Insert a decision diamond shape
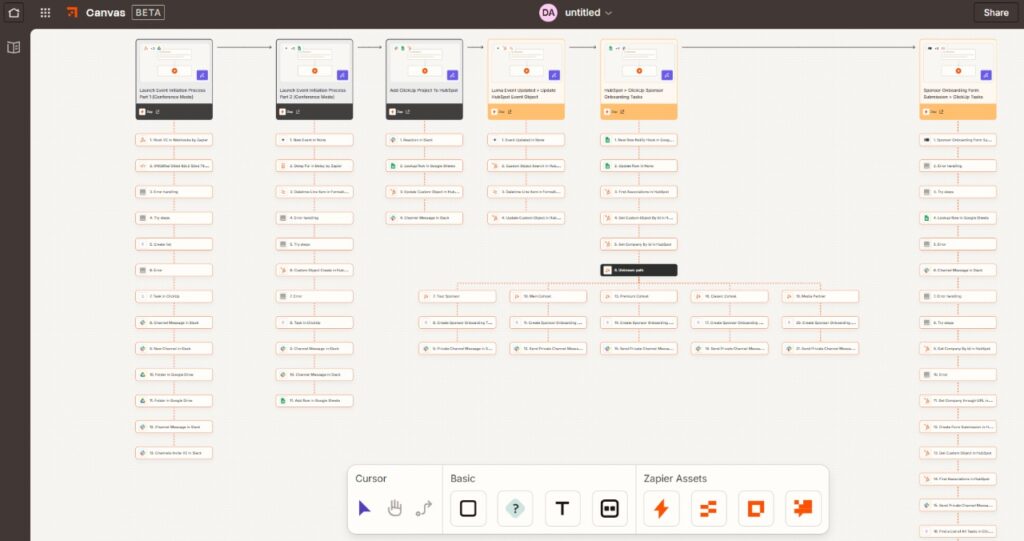This screenshot has width=1024, height=541. (x=515, y=508)
